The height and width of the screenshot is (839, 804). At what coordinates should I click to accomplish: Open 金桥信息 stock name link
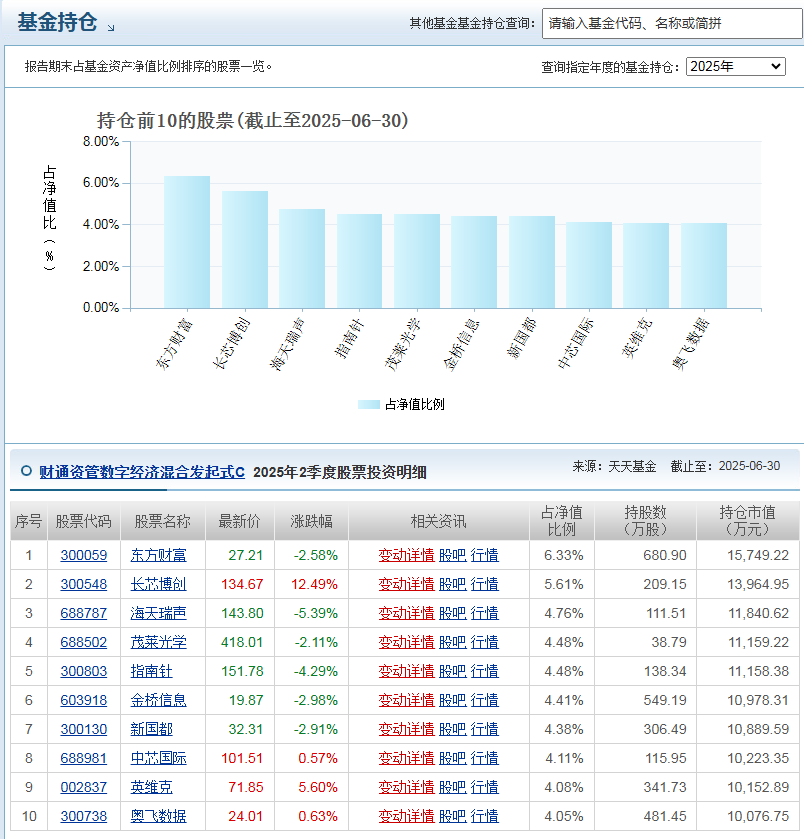coord(158,700)
